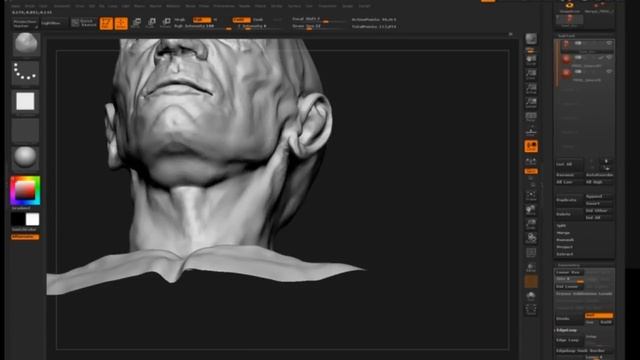
Task: Toggle the Floor grid icon
Action: click(531, 131)
